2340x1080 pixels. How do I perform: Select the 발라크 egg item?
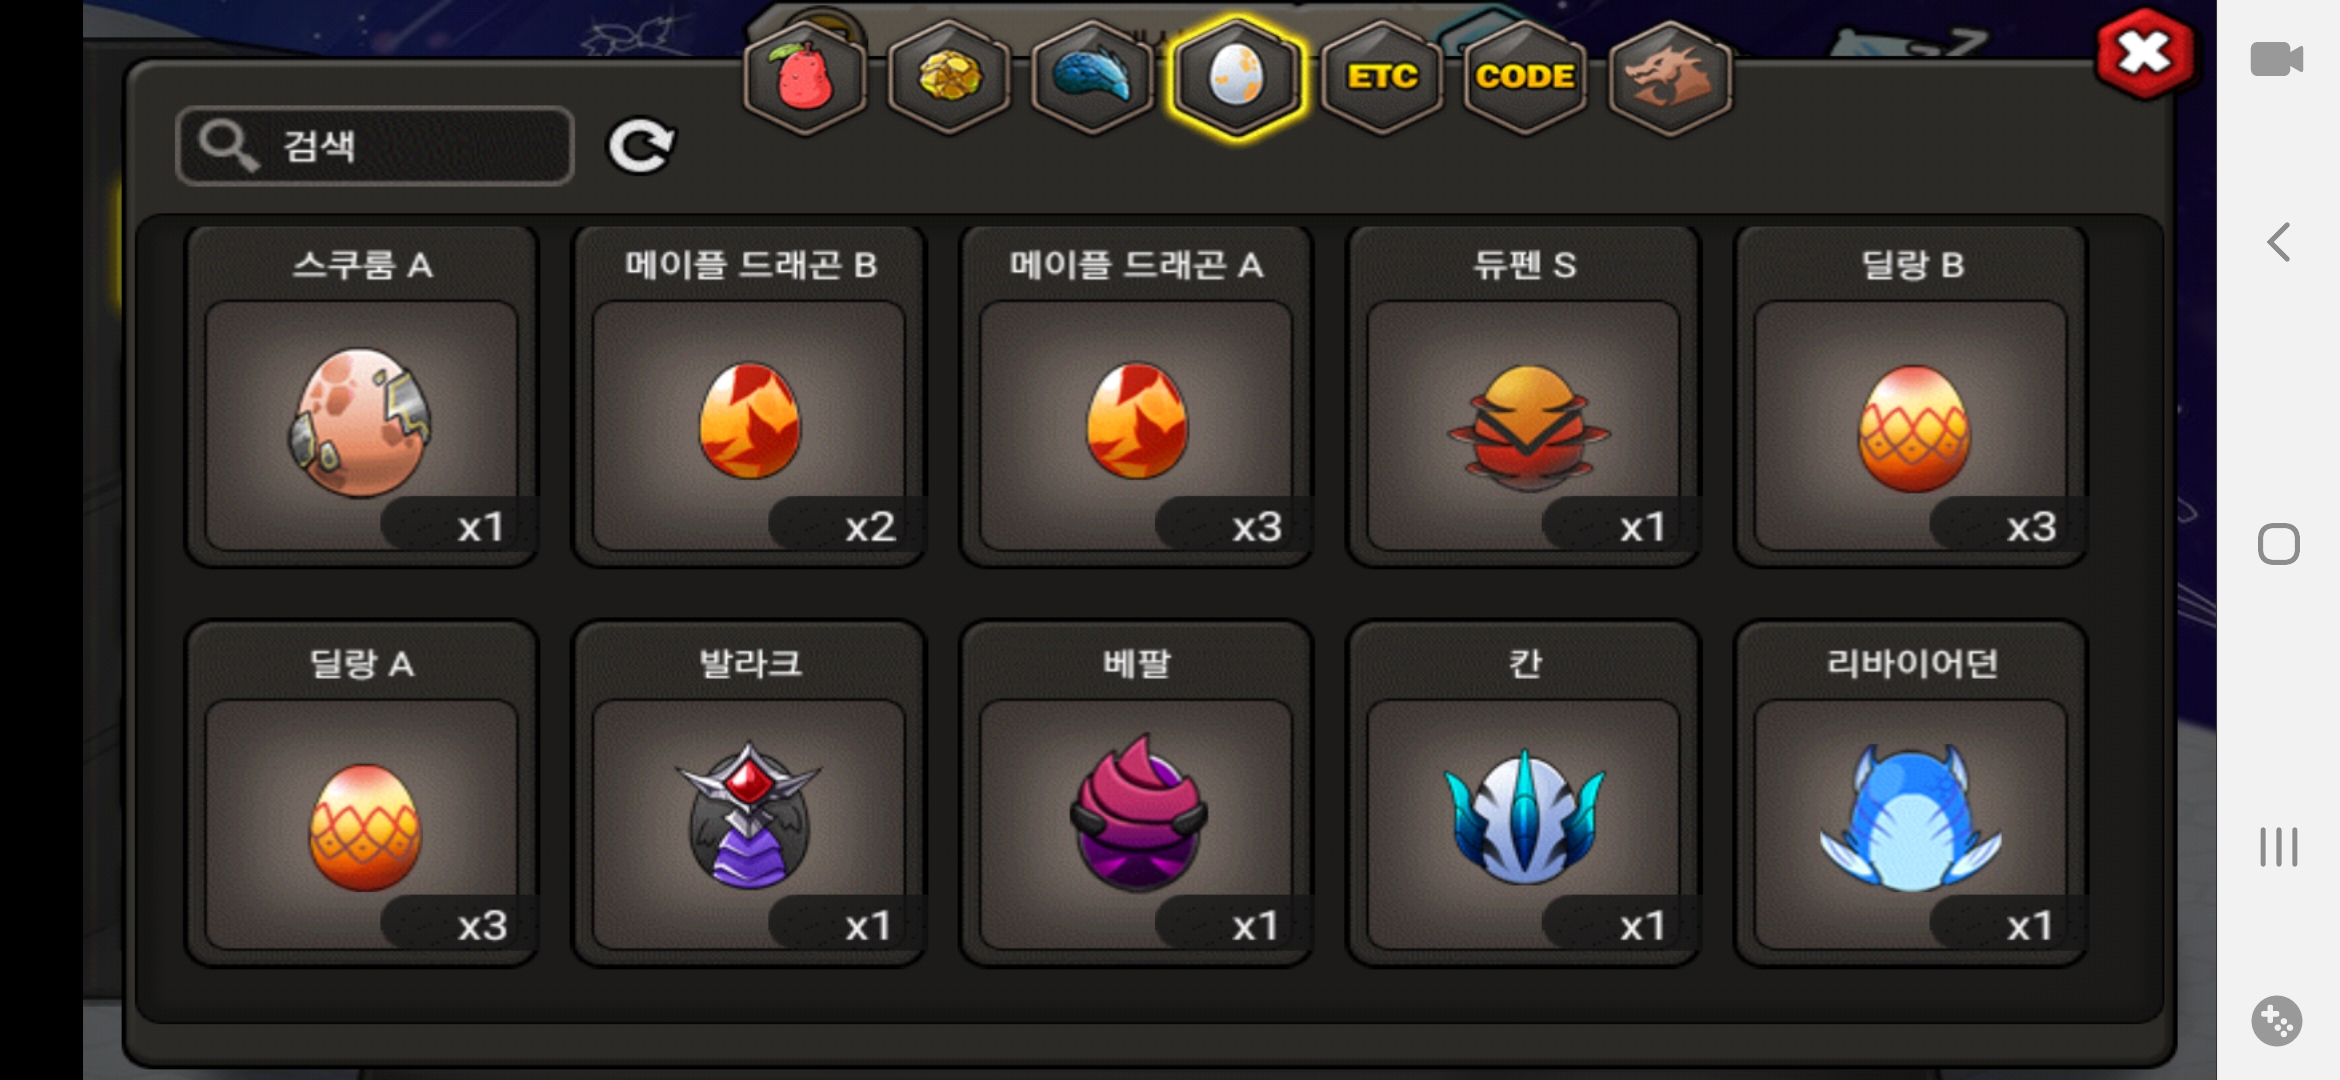pyautogui.click(x=749, y=794)
